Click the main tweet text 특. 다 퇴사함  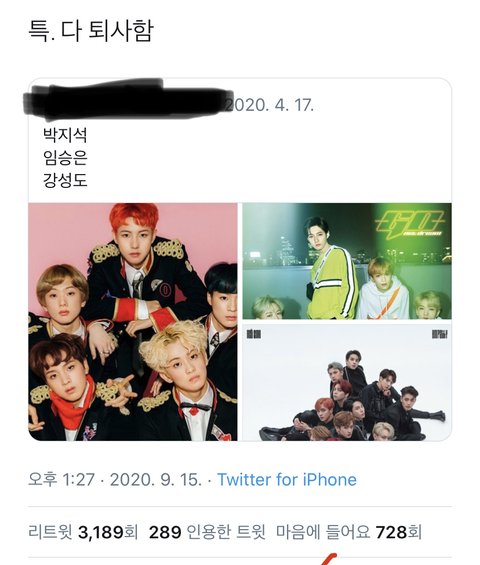[x=91, y=31]
